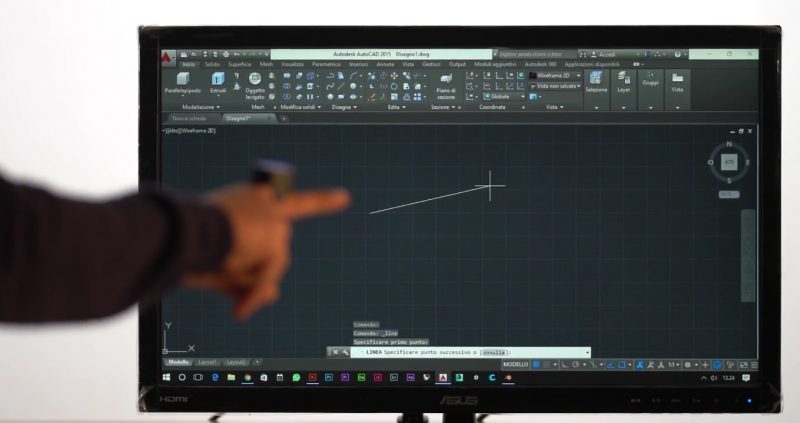The height and width of the screenshot is (423, 800).
Task: Click the Selezione panel icon
Action: (x=596, y=80)
